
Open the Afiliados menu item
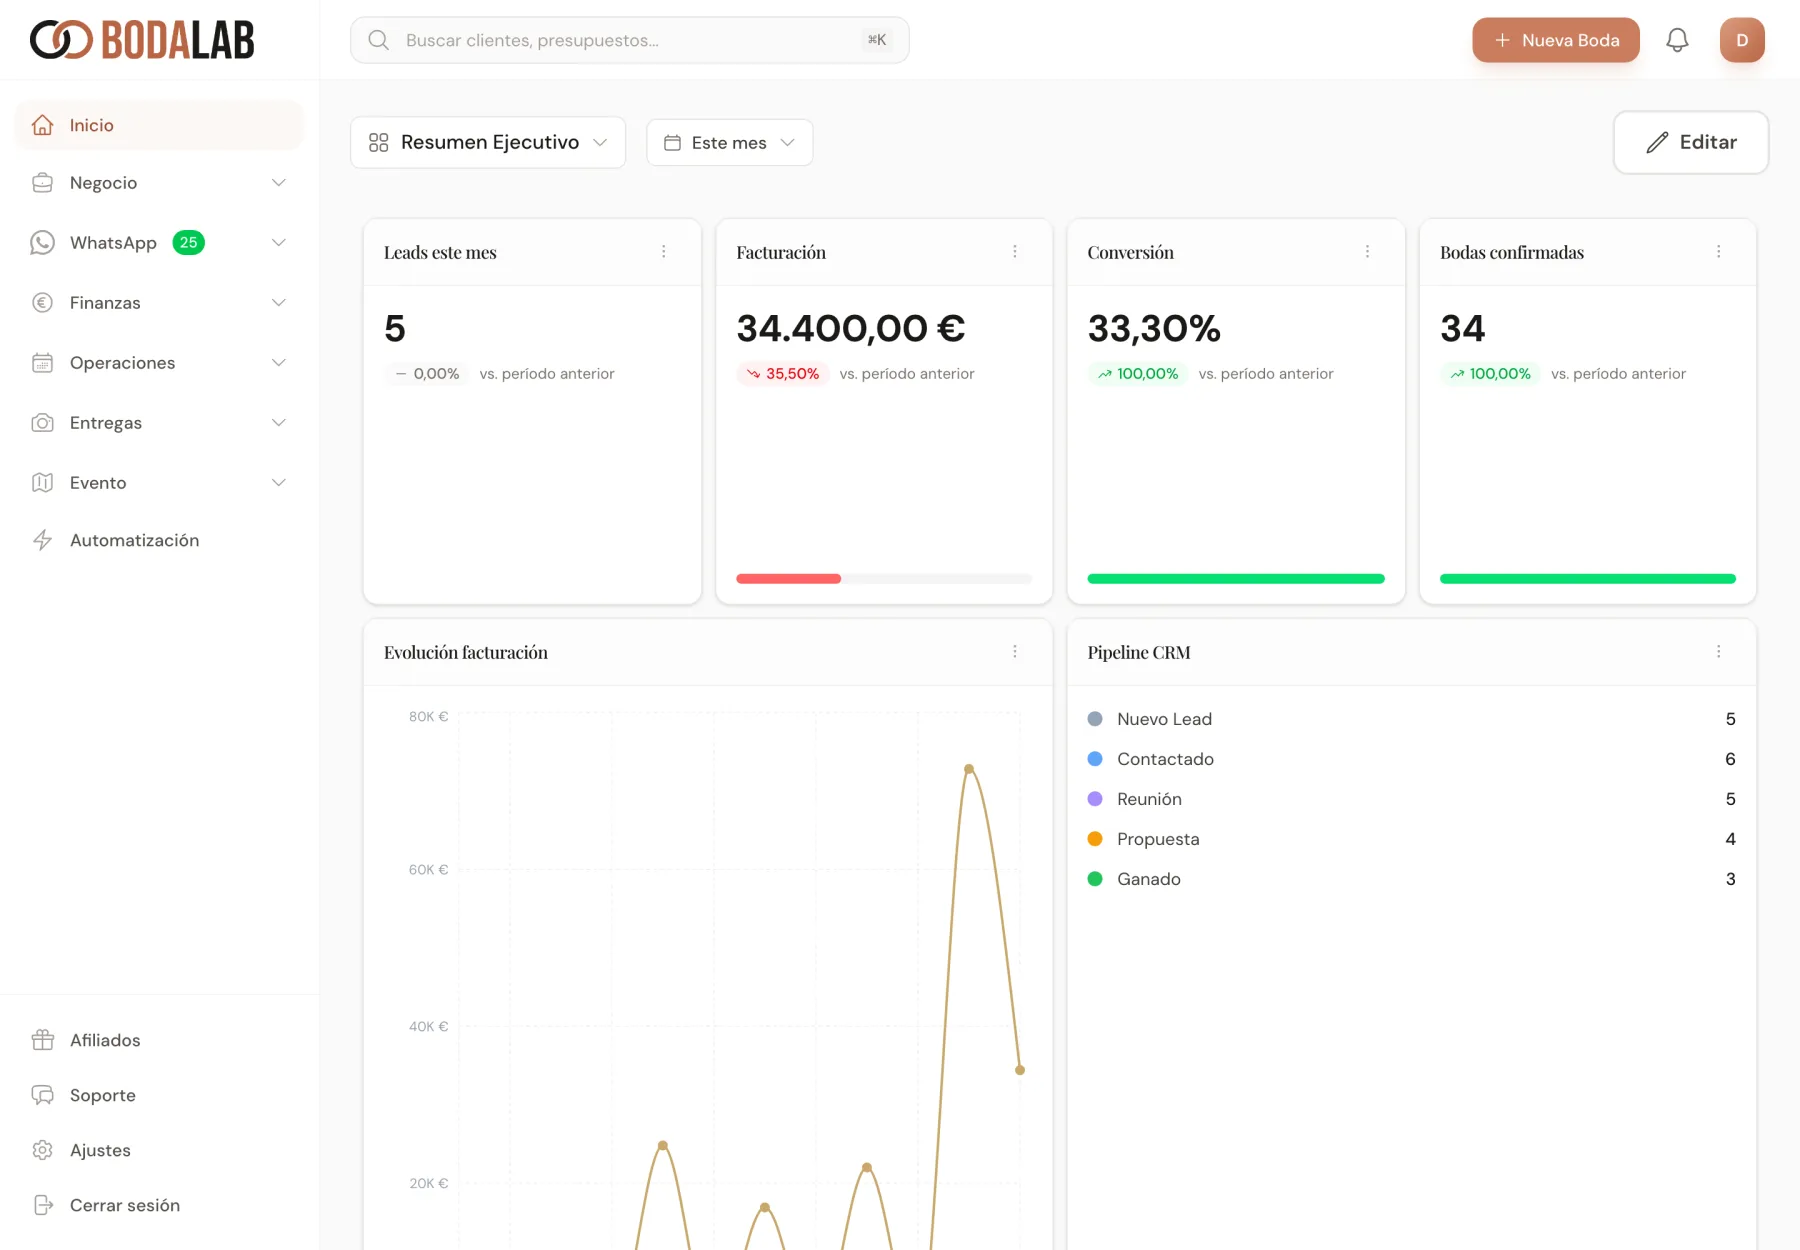coord(159,1040)
